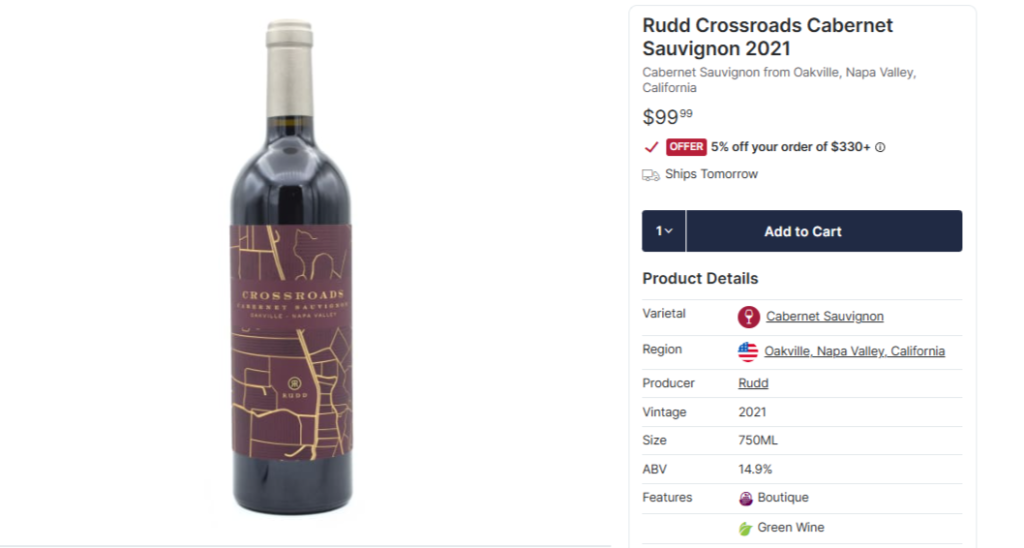Click the Ships Tomorrow text
This screenshot has height=548, width=1024.
[711, 175]
